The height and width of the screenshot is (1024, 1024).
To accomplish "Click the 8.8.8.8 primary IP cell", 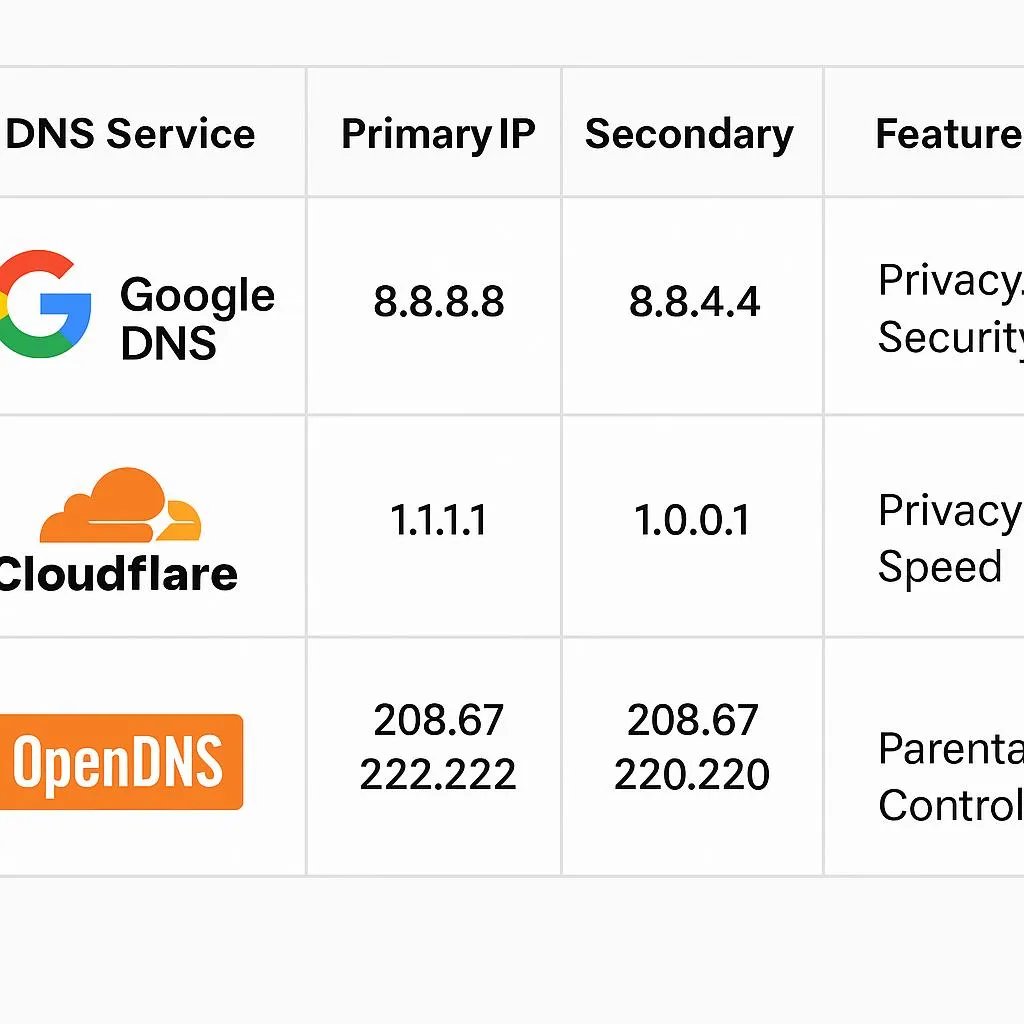I will 438,302.
